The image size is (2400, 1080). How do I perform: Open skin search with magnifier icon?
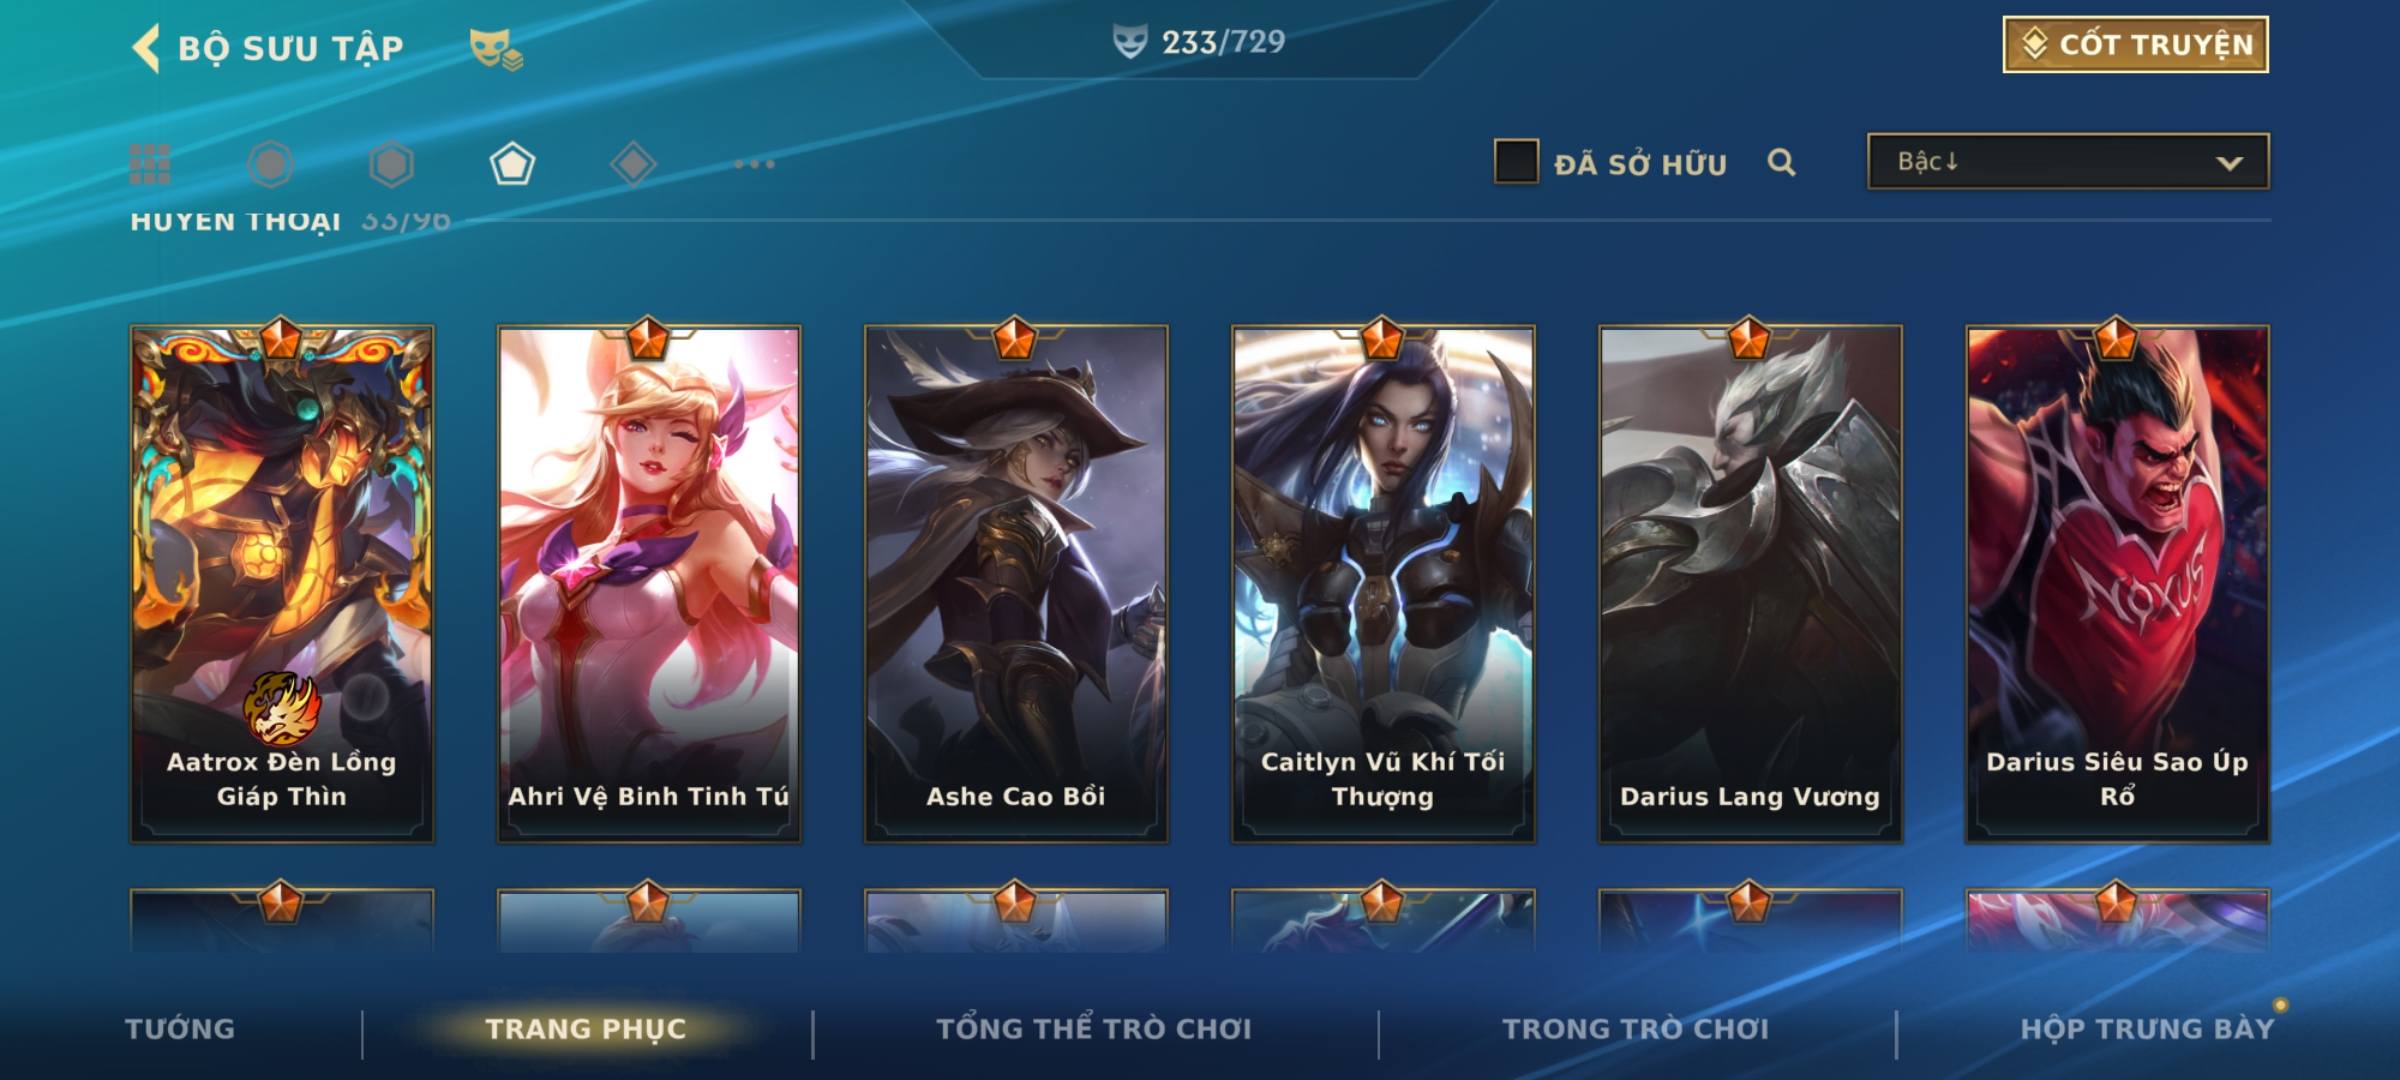[1781, 162]
